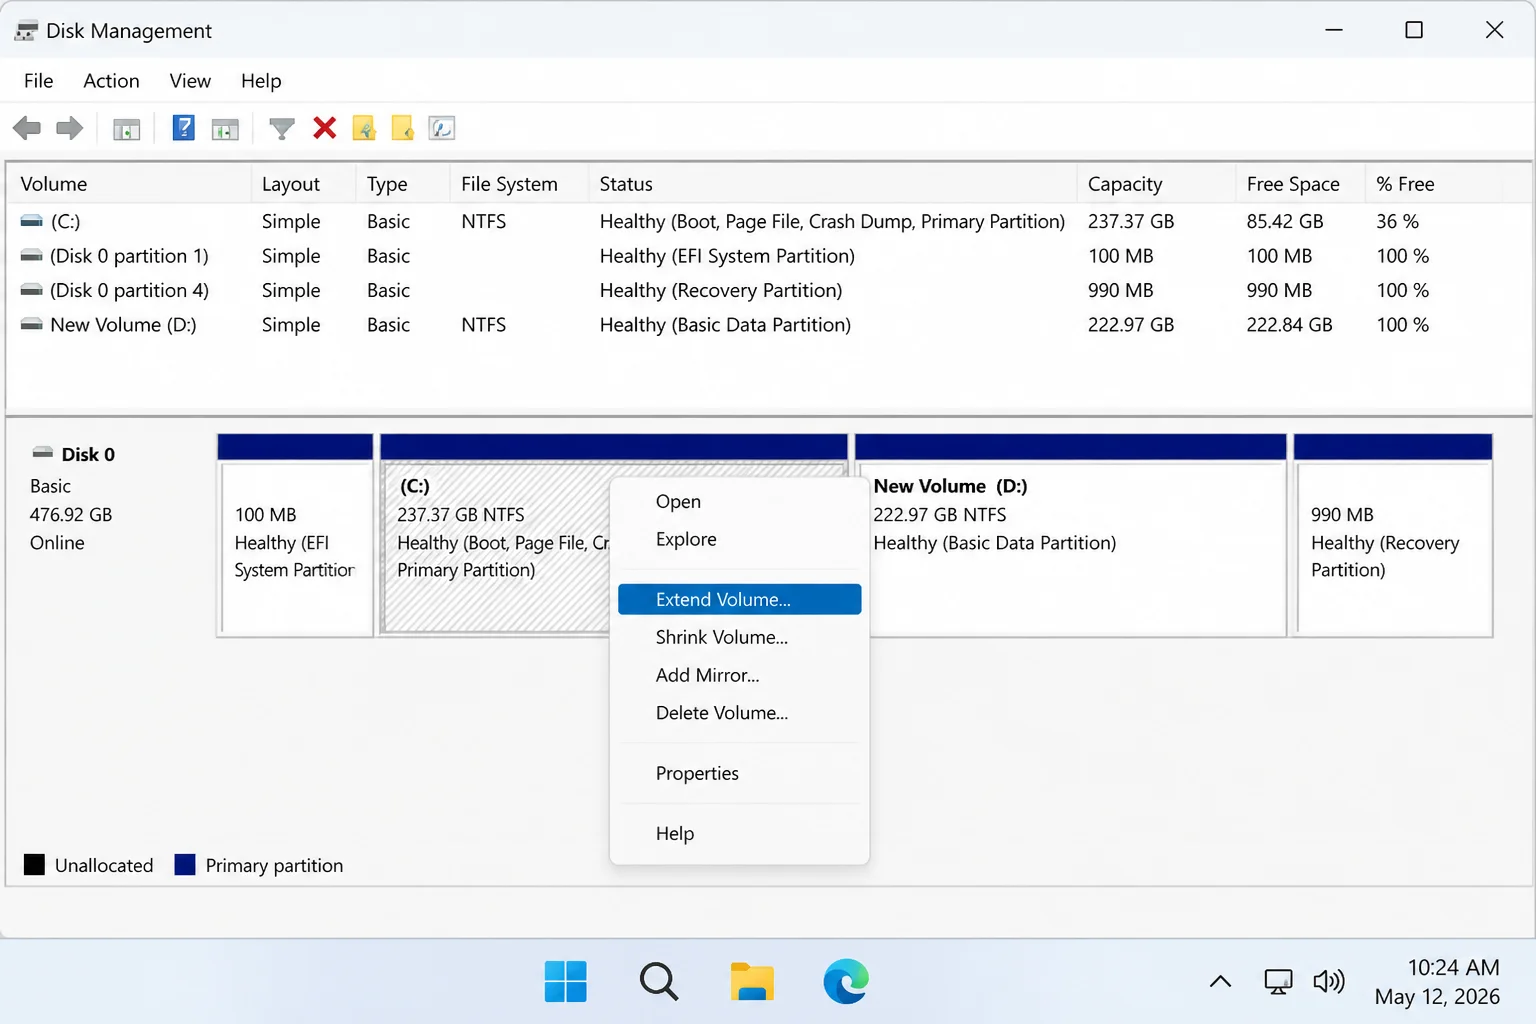This screenshot has height=1024, width=1536.
Task: Sort by the Volume column header
Action: [x=129, y=184]
